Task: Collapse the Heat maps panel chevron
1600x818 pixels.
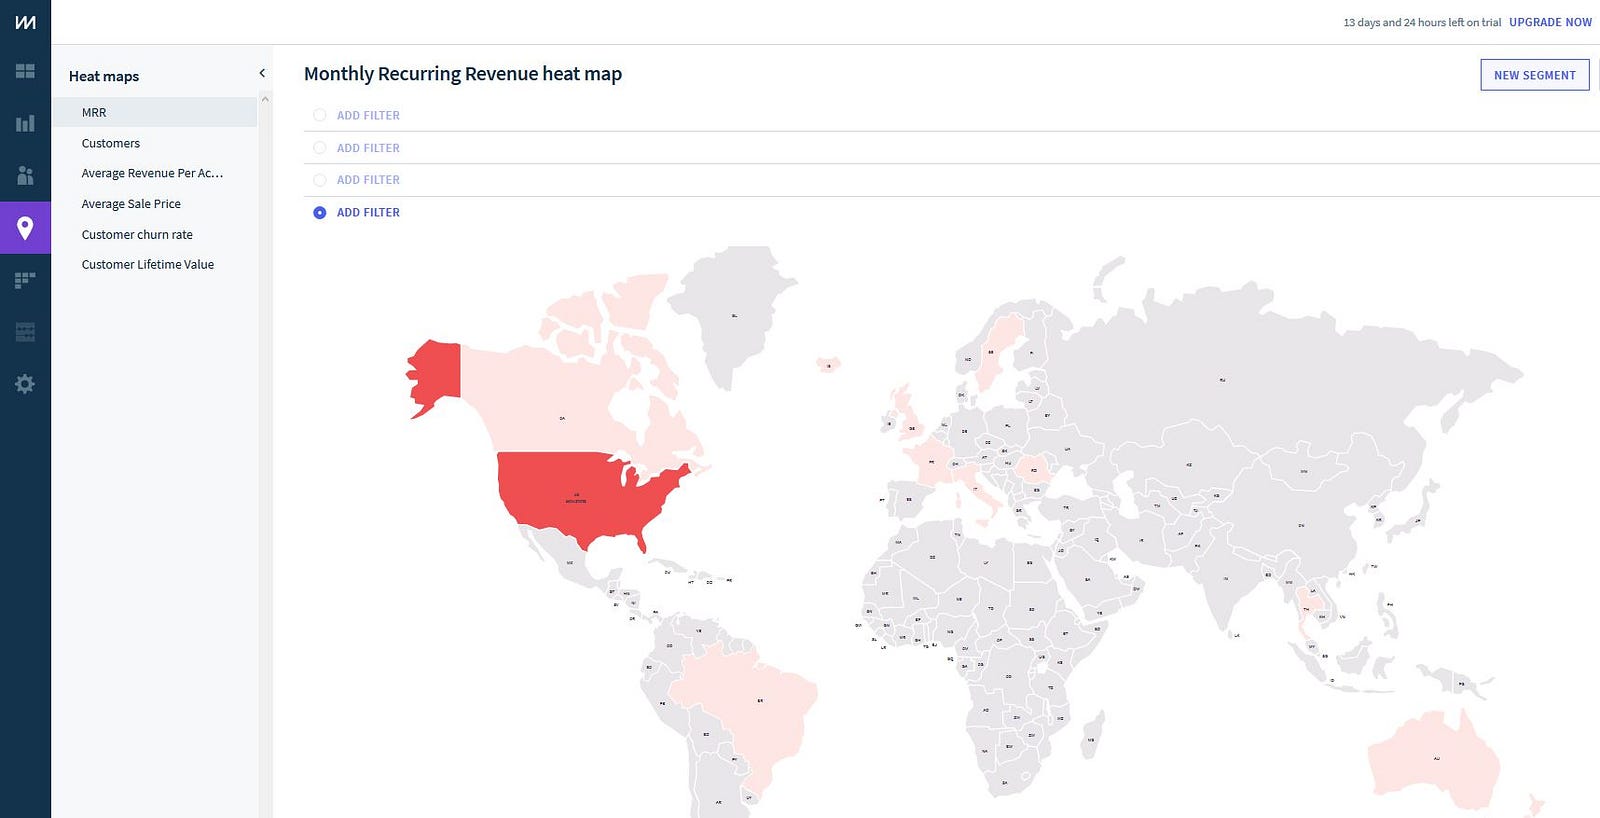Action: tap(262, 73)
